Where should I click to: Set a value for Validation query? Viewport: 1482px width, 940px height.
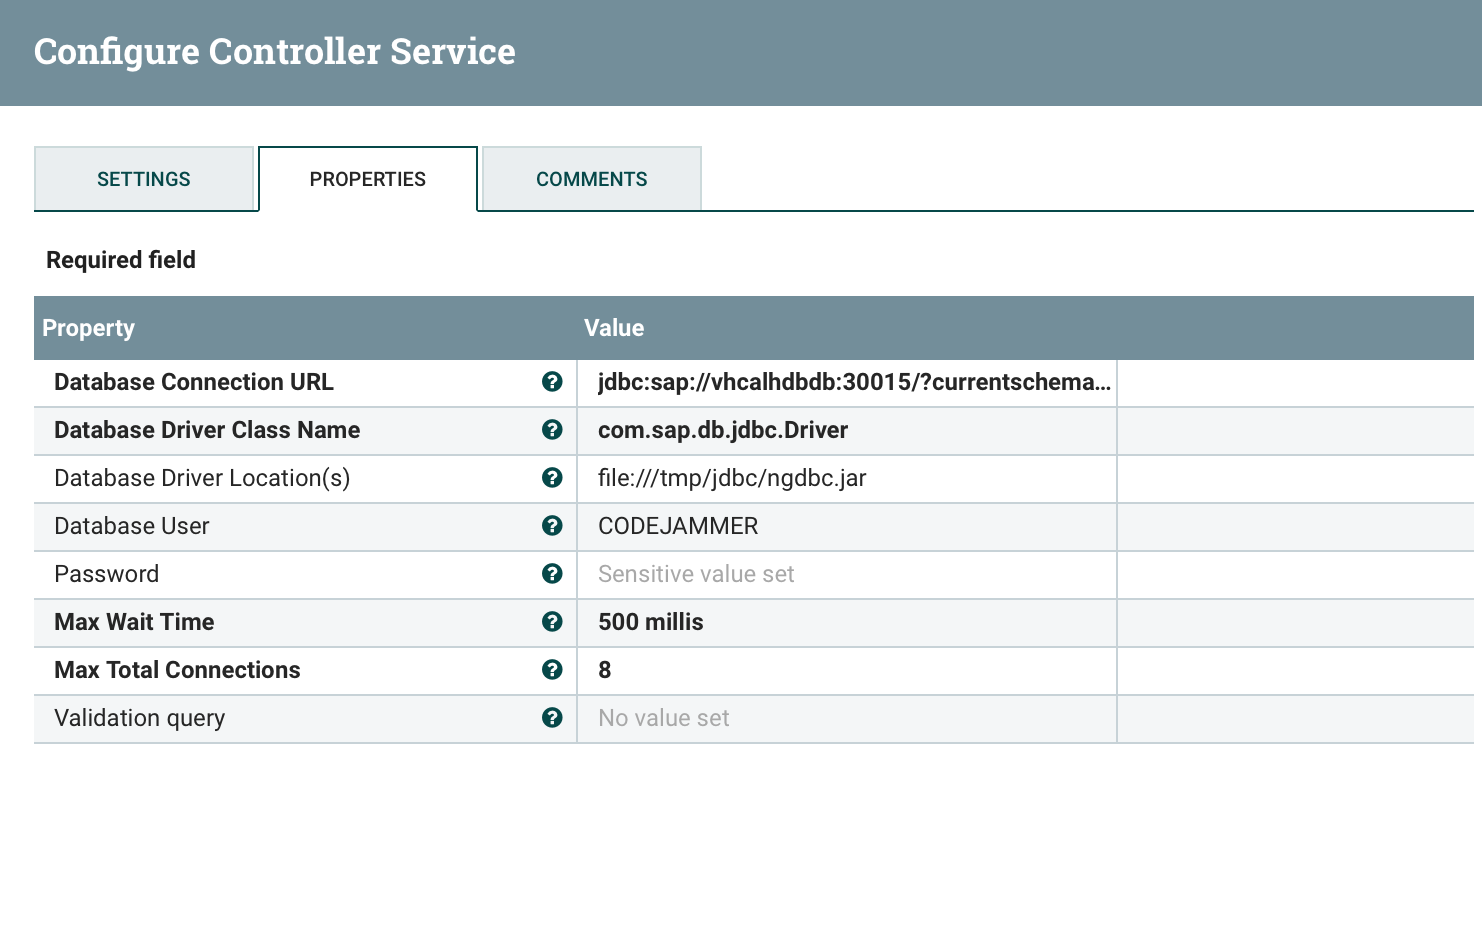(846, 717)
